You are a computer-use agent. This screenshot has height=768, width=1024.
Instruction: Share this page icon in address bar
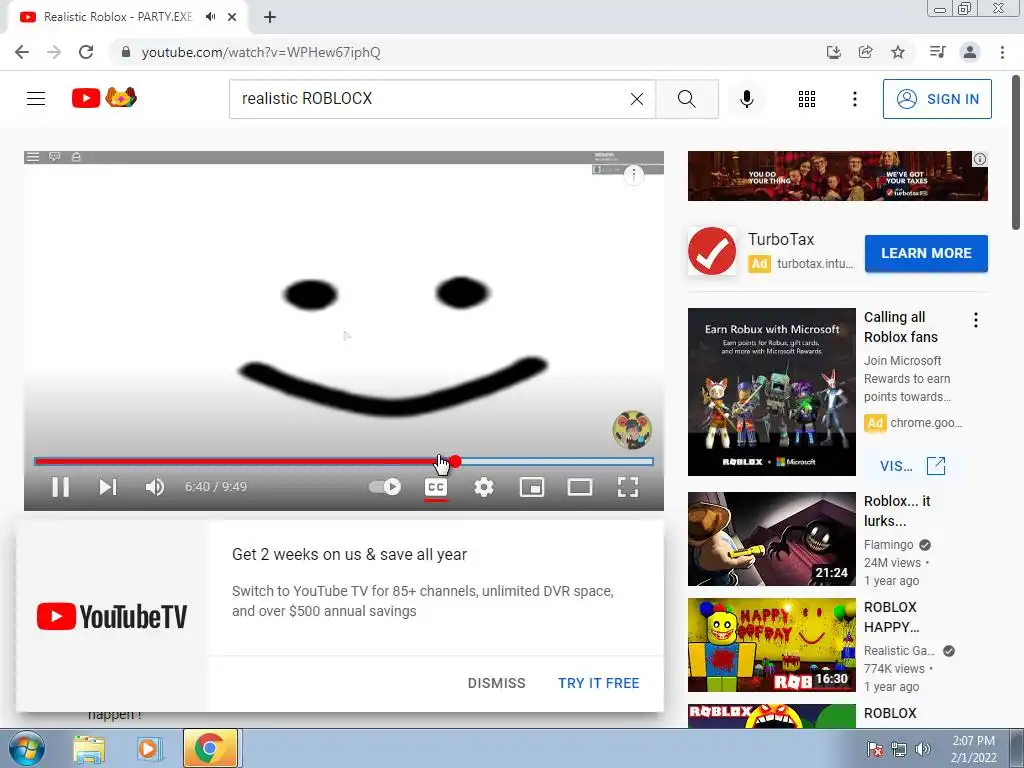click(x=866, y=52)
